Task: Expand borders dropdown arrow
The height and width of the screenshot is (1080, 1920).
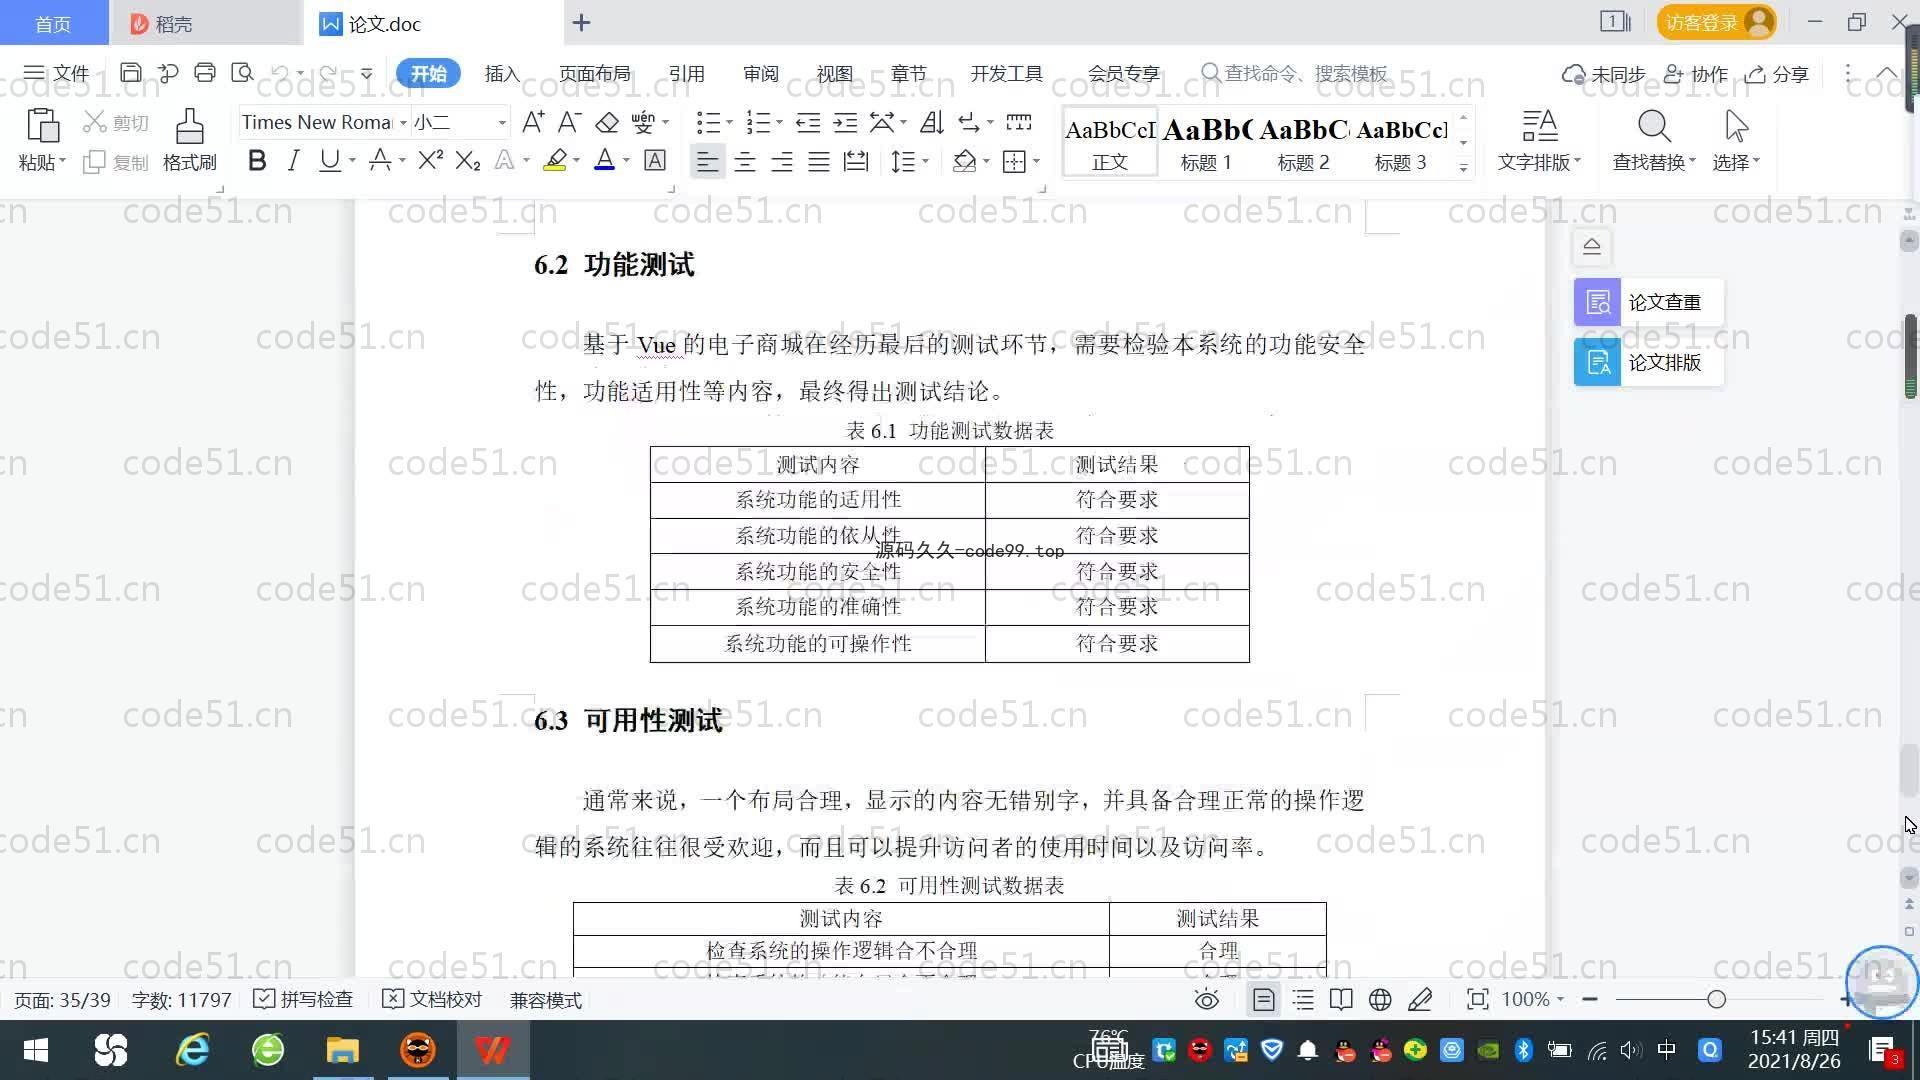Action: pos(1036,161)
